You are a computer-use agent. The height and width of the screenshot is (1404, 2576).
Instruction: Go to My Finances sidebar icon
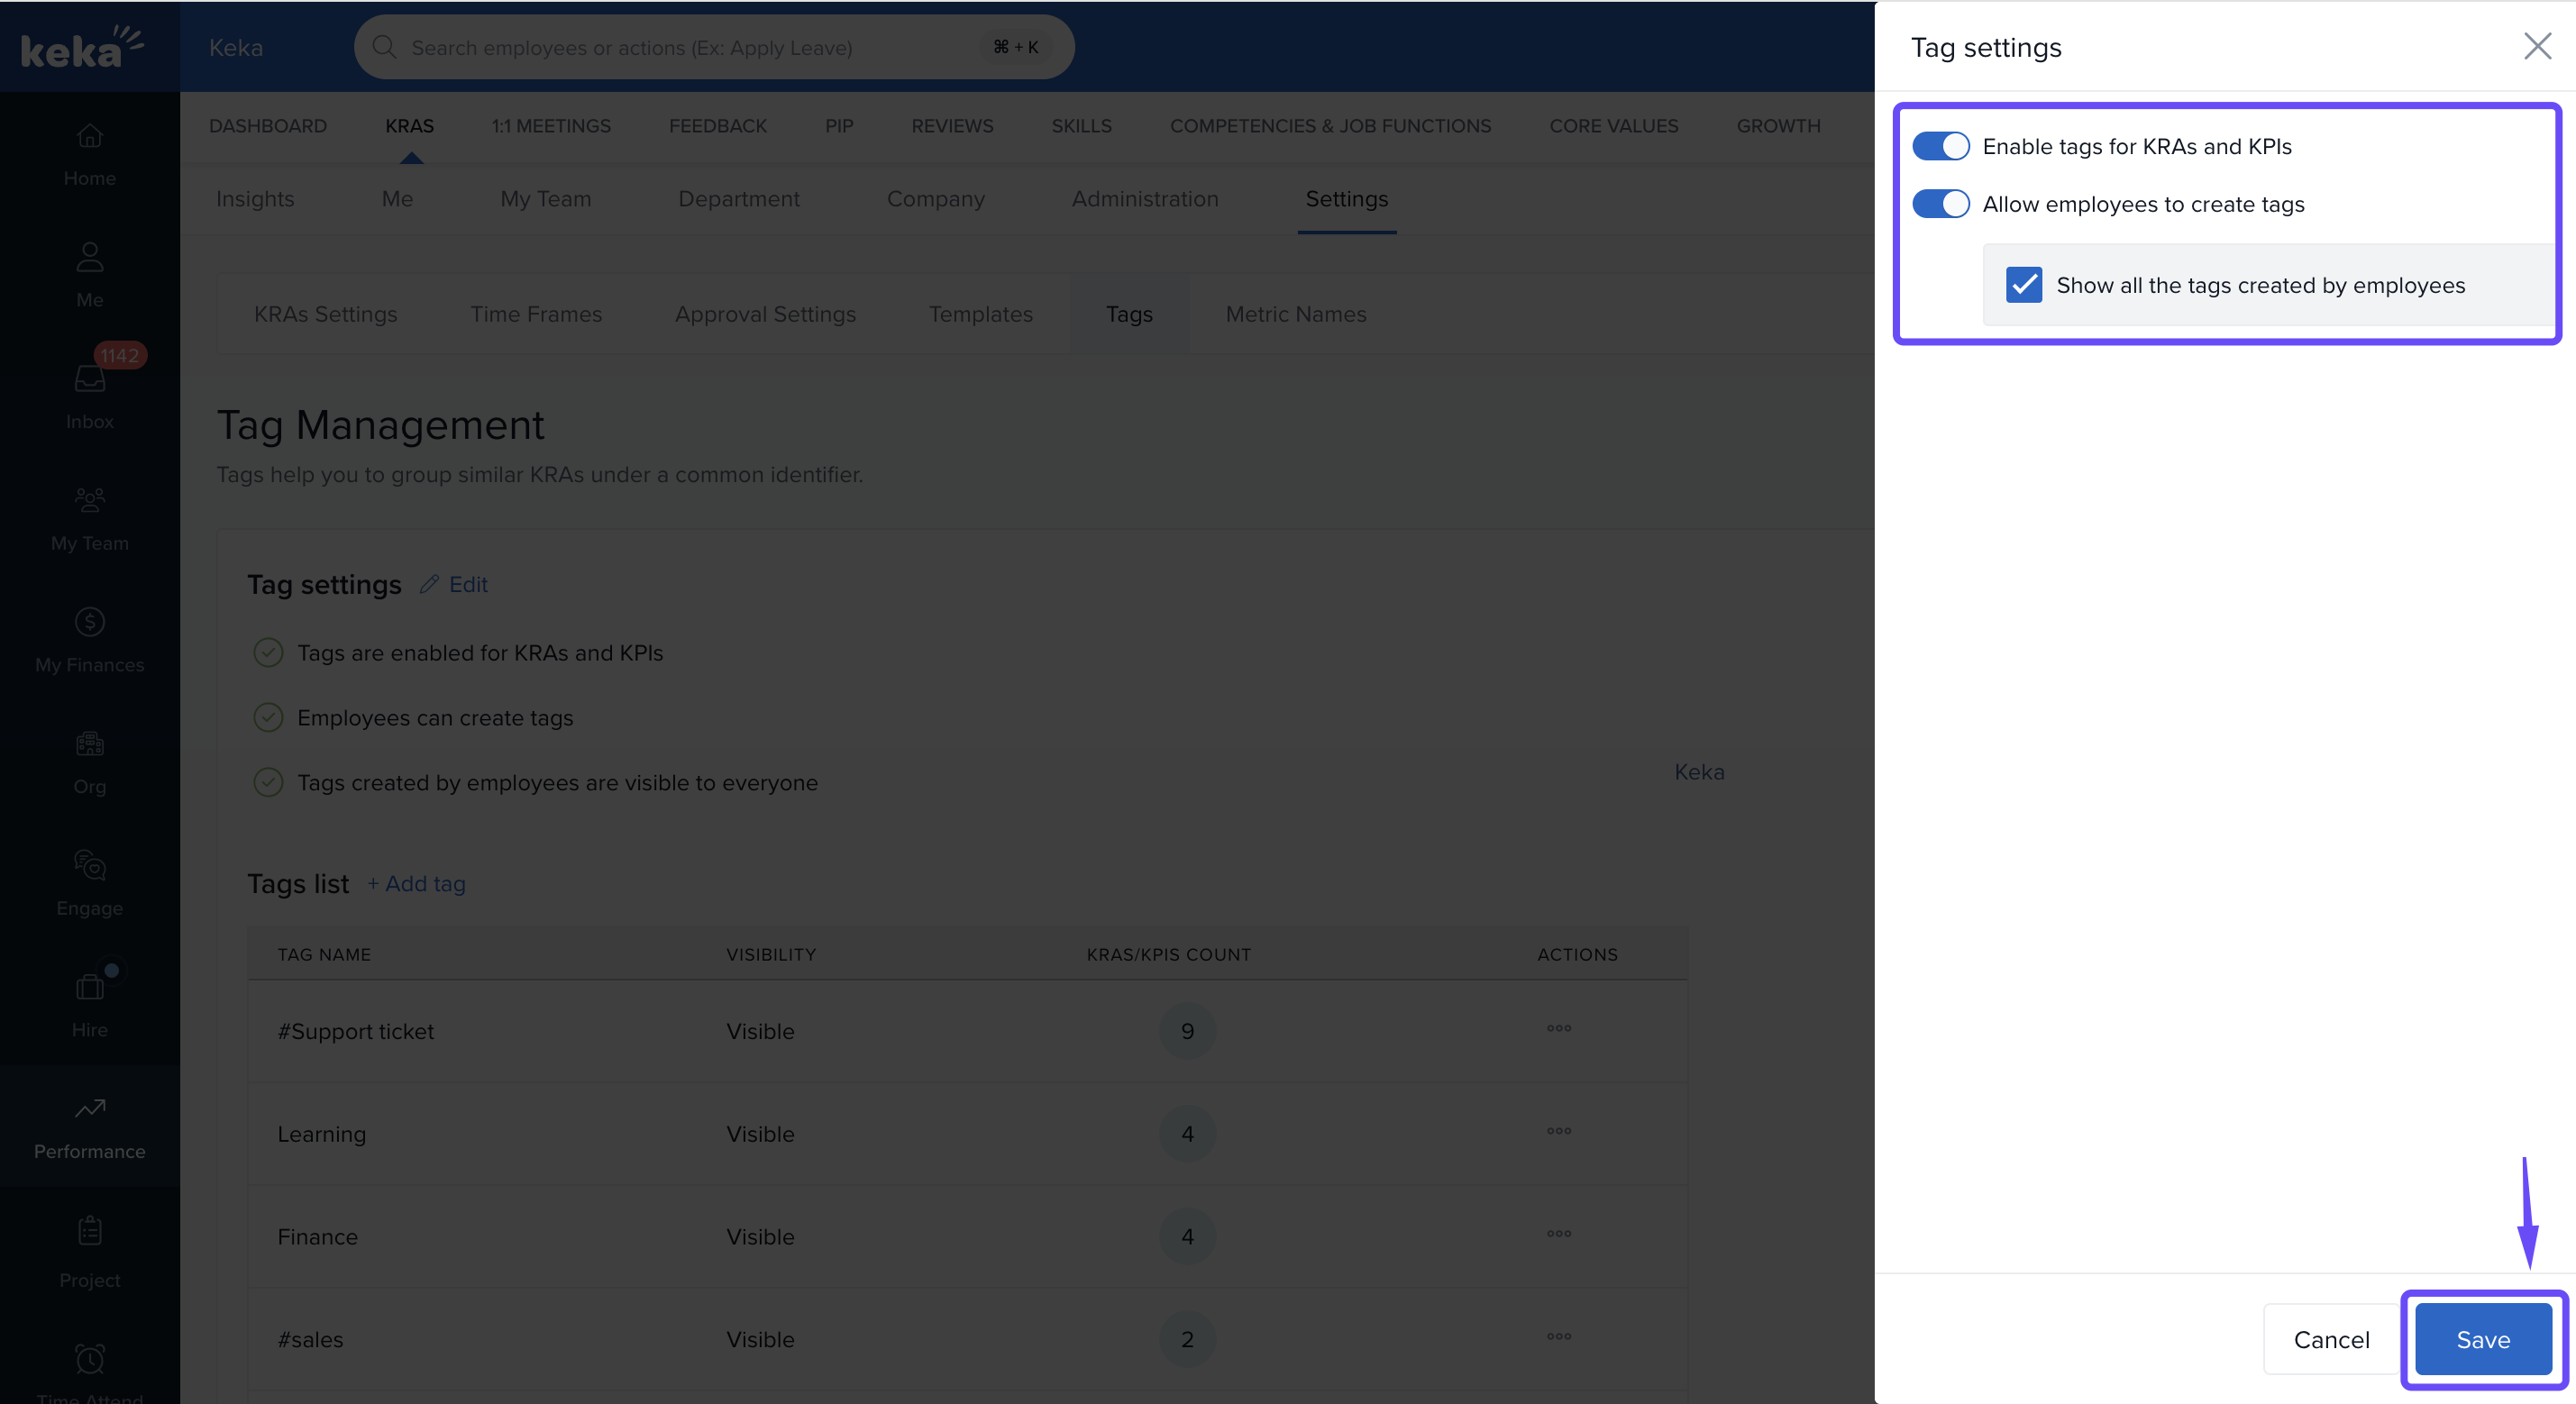click(x=89, y=639)
